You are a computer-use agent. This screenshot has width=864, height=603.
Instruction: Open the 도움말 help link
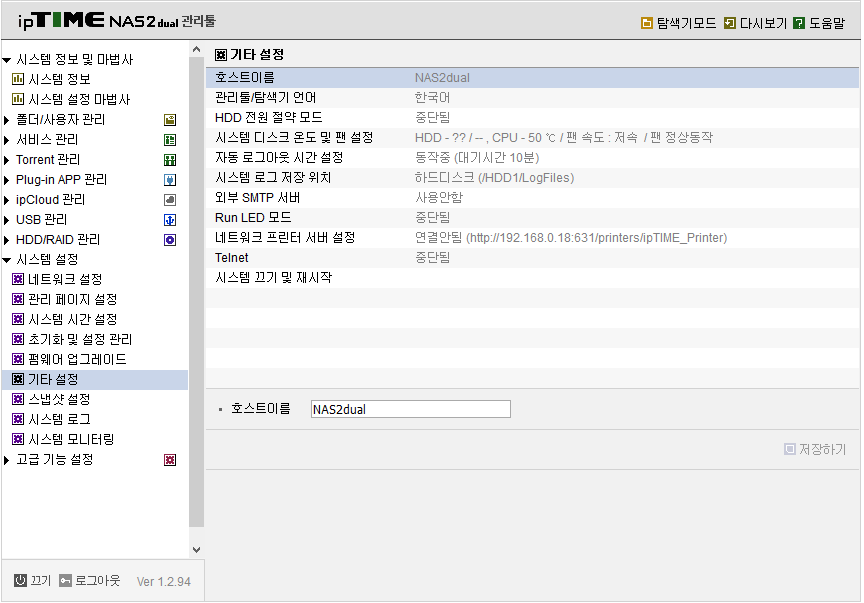[x=827, y=23]
